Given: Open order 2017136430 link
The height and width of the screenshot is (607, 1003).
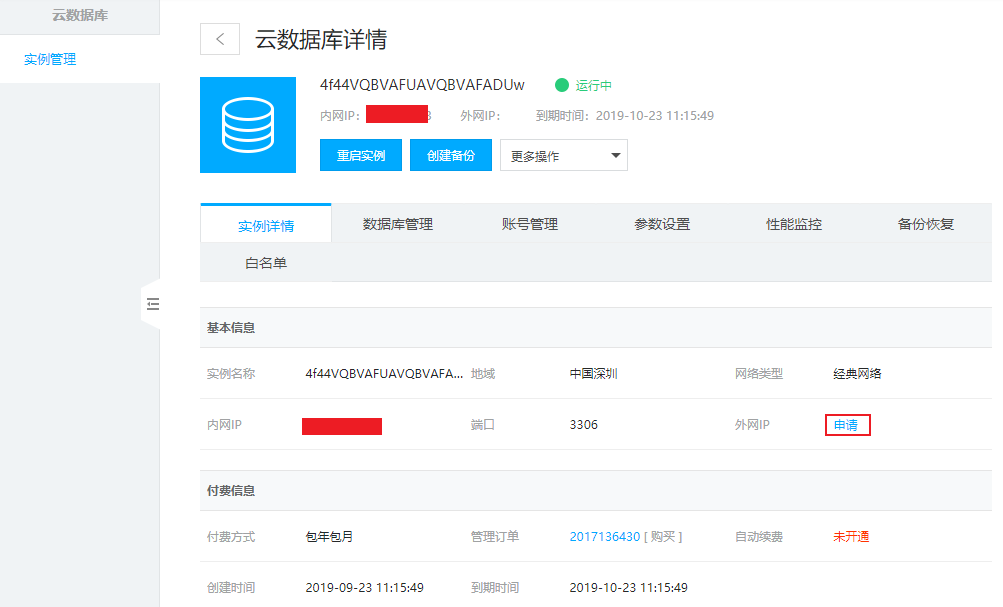Looking at the screenshot, I should pyautogui.click(x=604, y=537).
